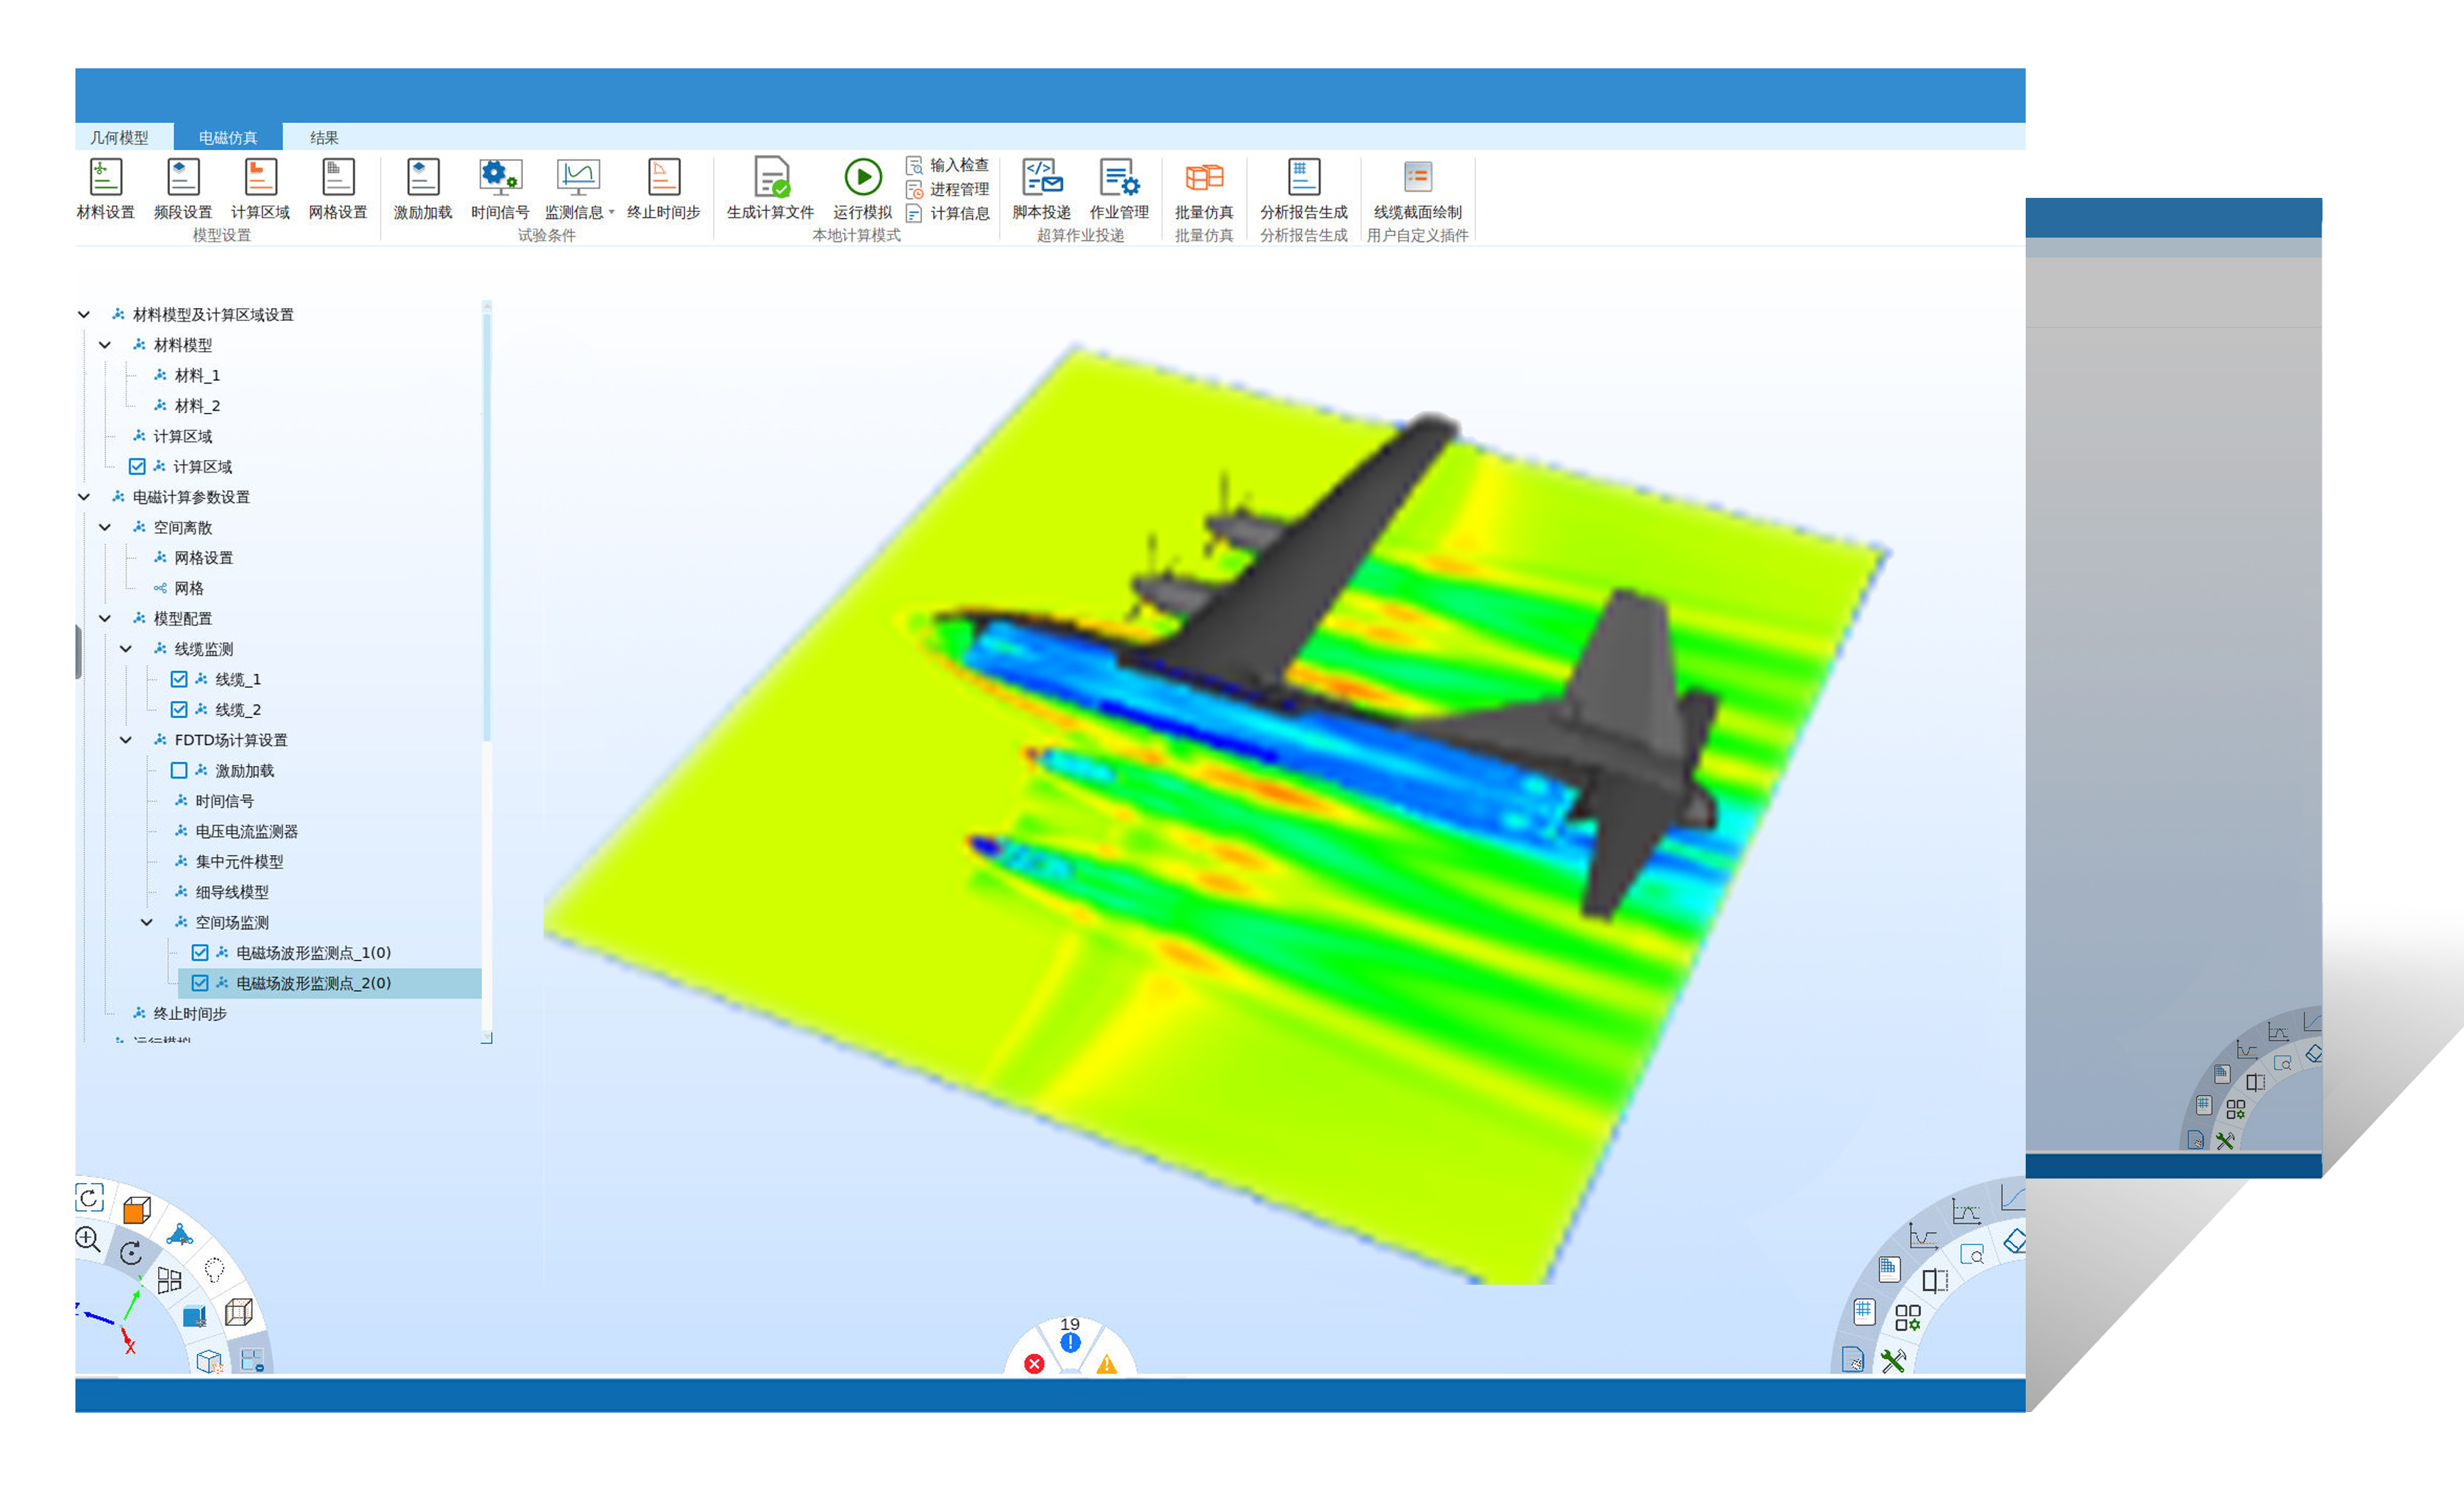Enable the 激励加载 tree checkbox
2464x1489 pixels.
click(179, 770)
